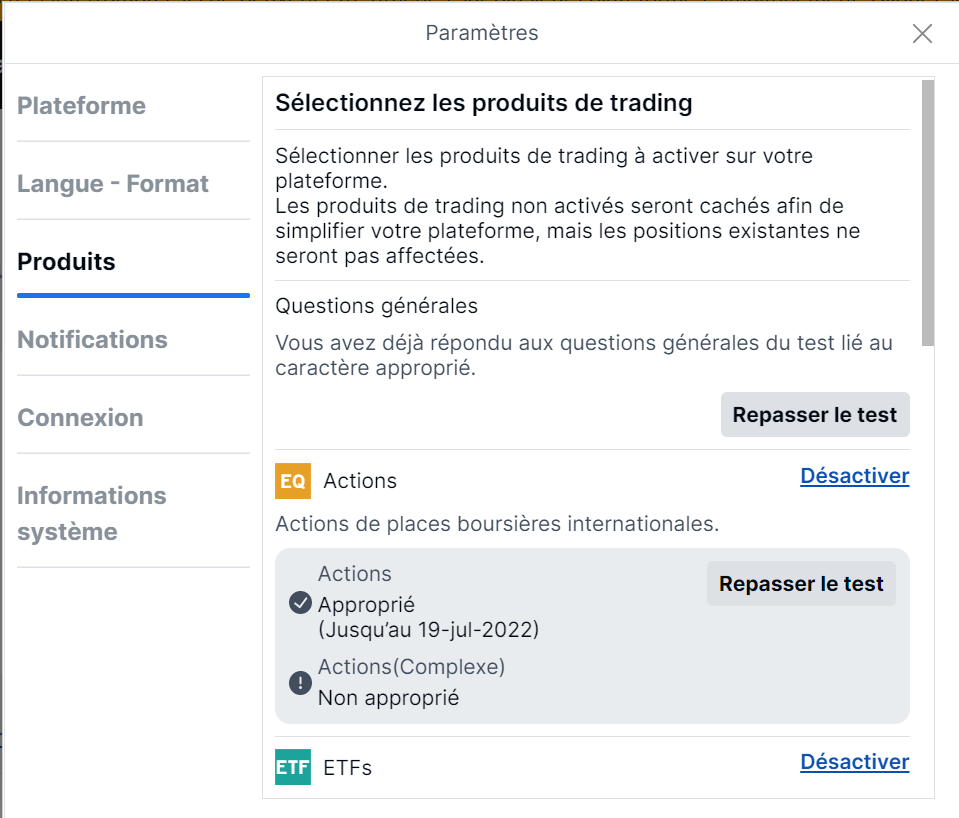Screen dimensions: 959x818
Task: Click the Sélectionnez les produits de trading heading
Action: click(483, 103)
